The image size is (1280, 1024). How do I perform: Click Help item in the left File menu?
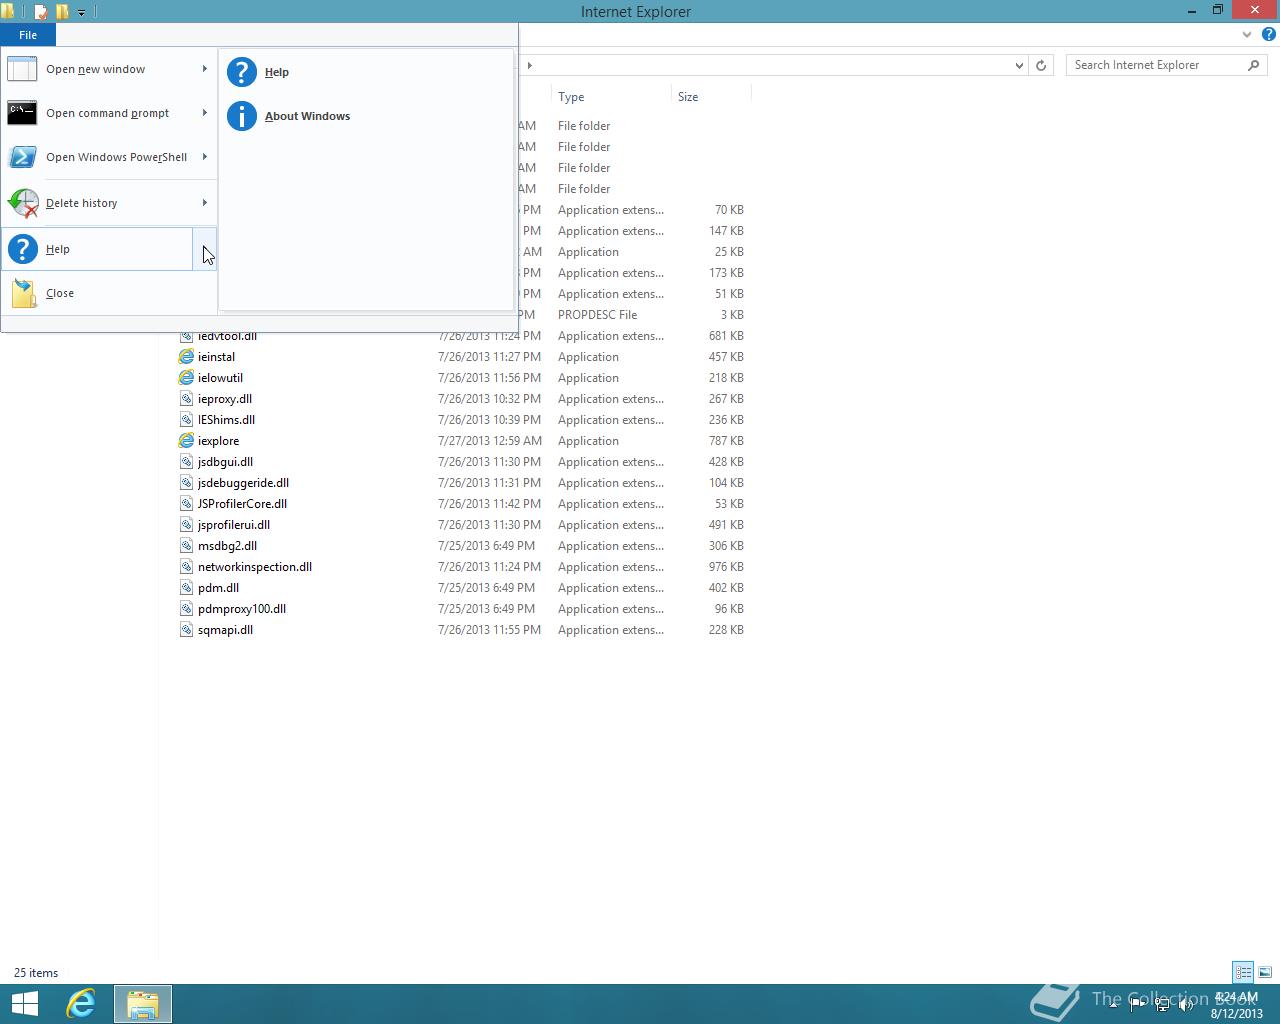coord(98,249)
